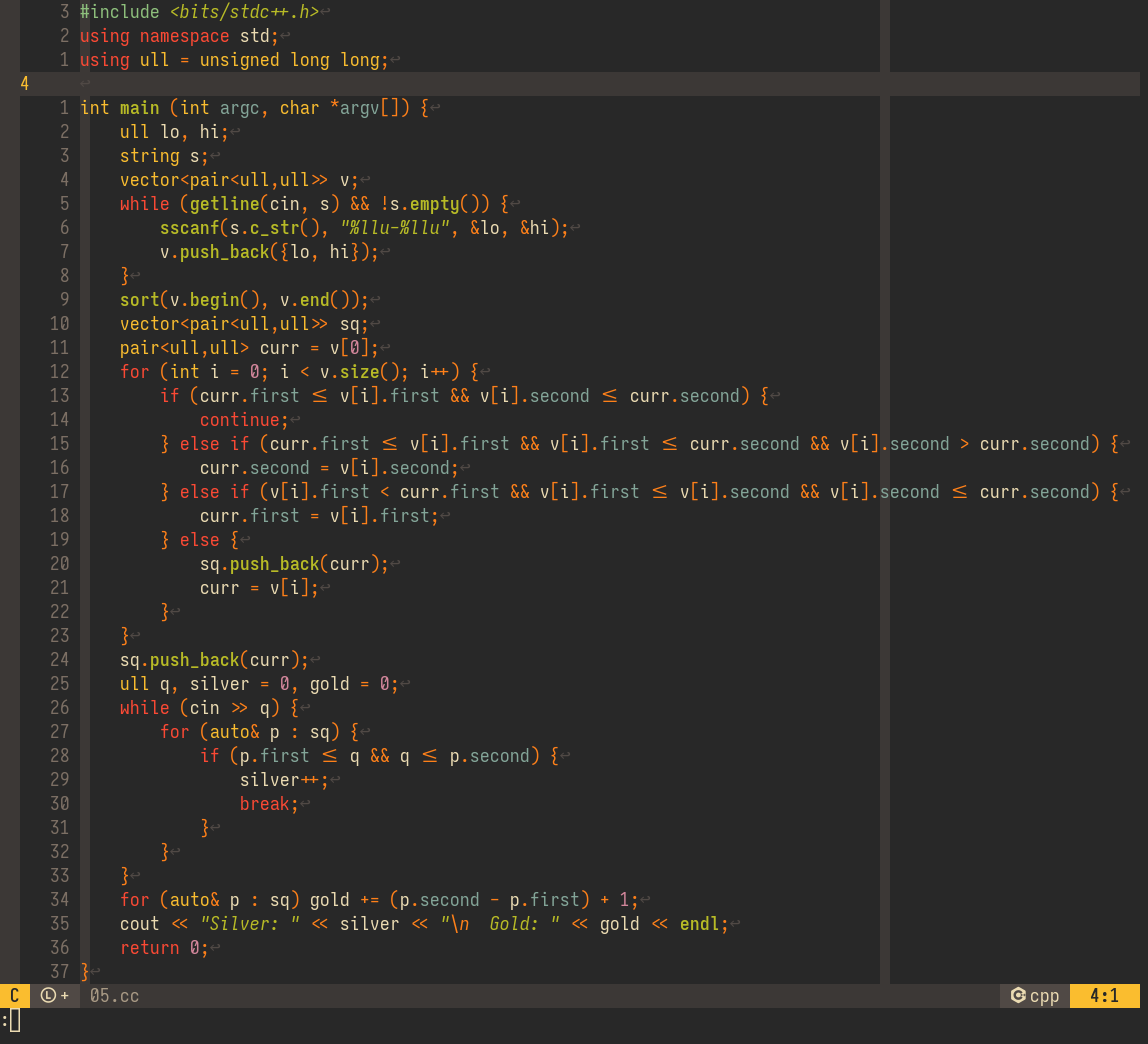Click the sort(v.begin(), v.end()) line
The image size is (1148, 1044).
pyautogui.click(x=245, y=299)
